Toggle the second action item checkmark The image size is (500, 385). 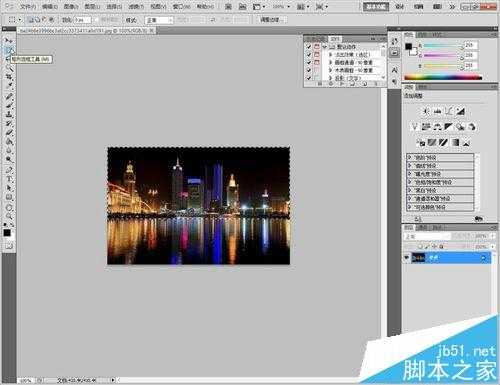click(309, 54)
